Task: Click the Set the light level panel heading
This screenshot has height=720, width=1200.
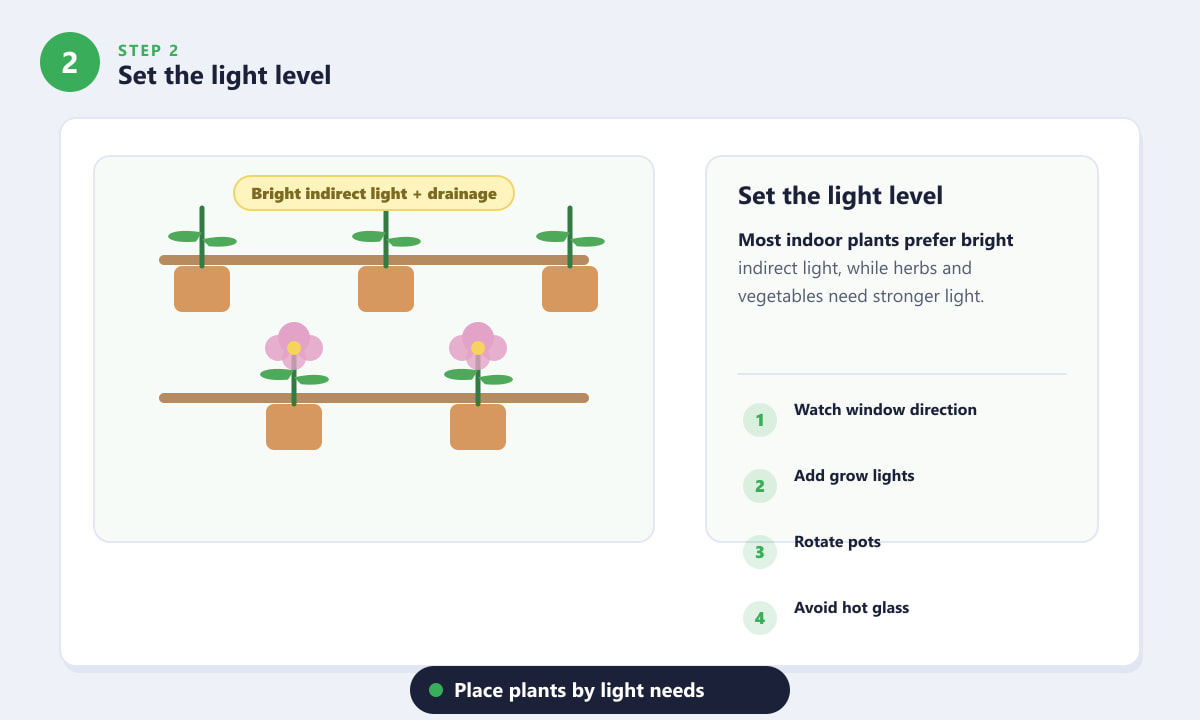Action: click(x=840, y=195)
